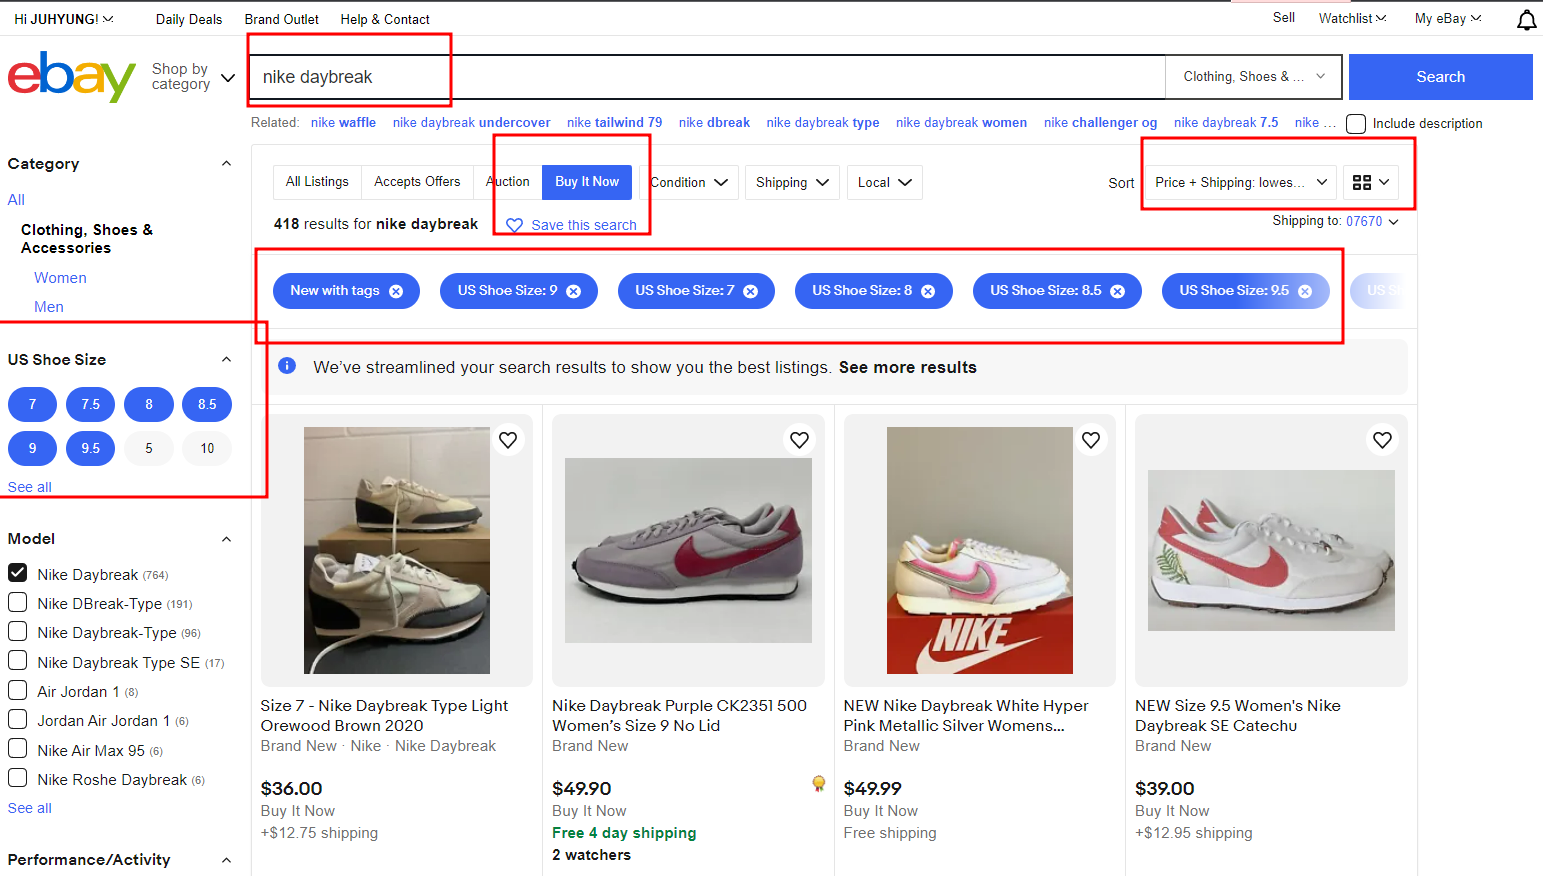Open the gallery view layout icon
The height and width of the screenshot is (876, 1543).
[x=1371, y=182]
